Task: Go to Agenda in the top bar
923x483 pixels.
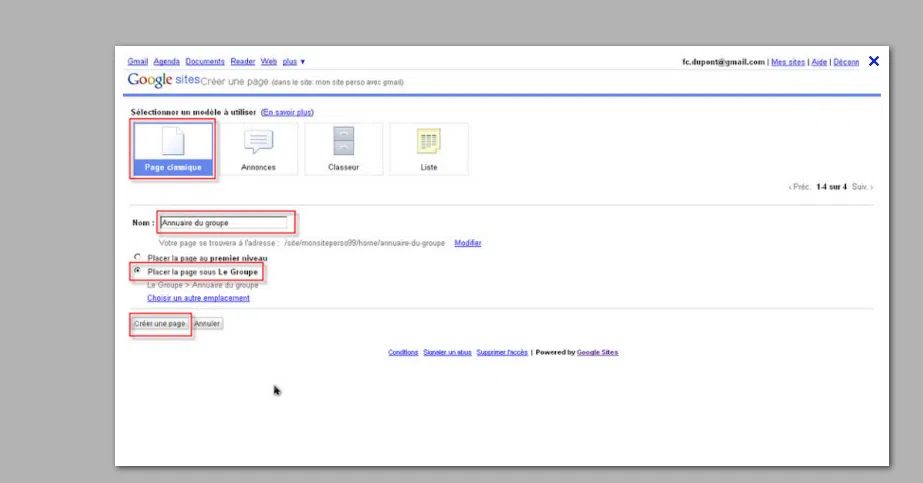Action: point(167,61)
